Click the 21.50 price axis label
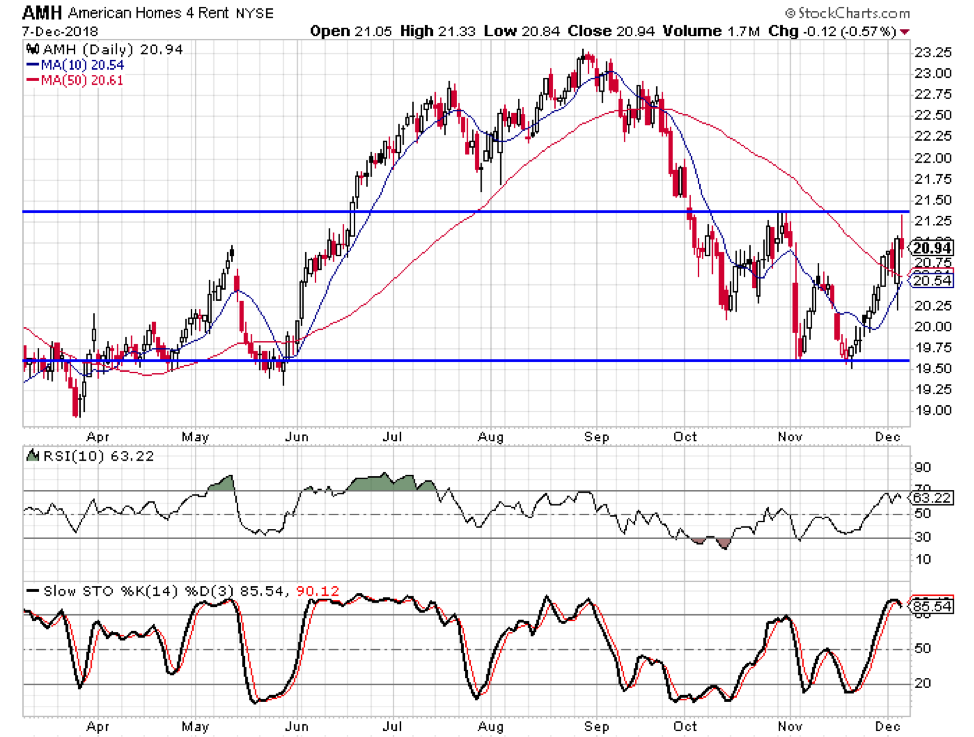974x737 pixels. pyautogui.click(x=932, y=200)
